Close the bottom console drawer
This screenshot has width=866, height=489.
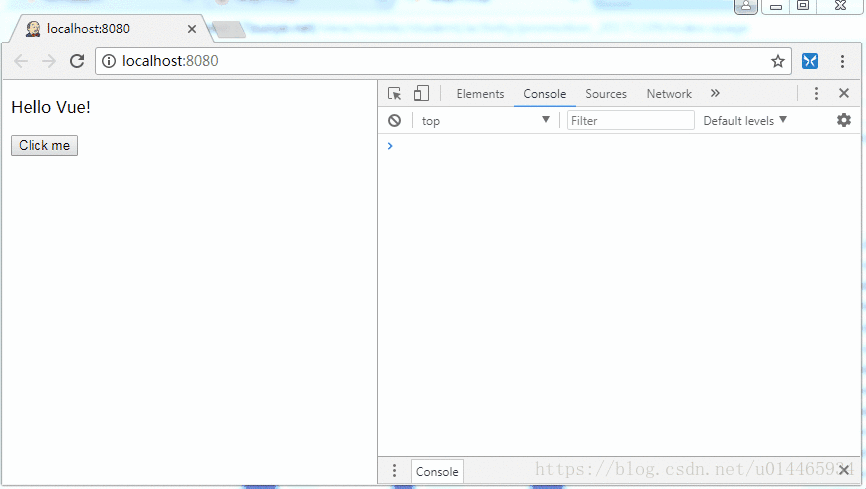(x=844, y=470)
